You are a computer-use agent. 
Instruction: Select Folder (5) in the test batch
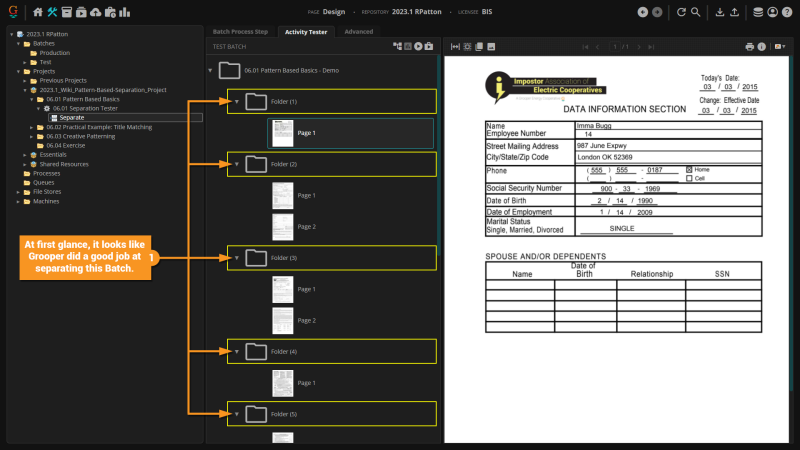[332, 414]
